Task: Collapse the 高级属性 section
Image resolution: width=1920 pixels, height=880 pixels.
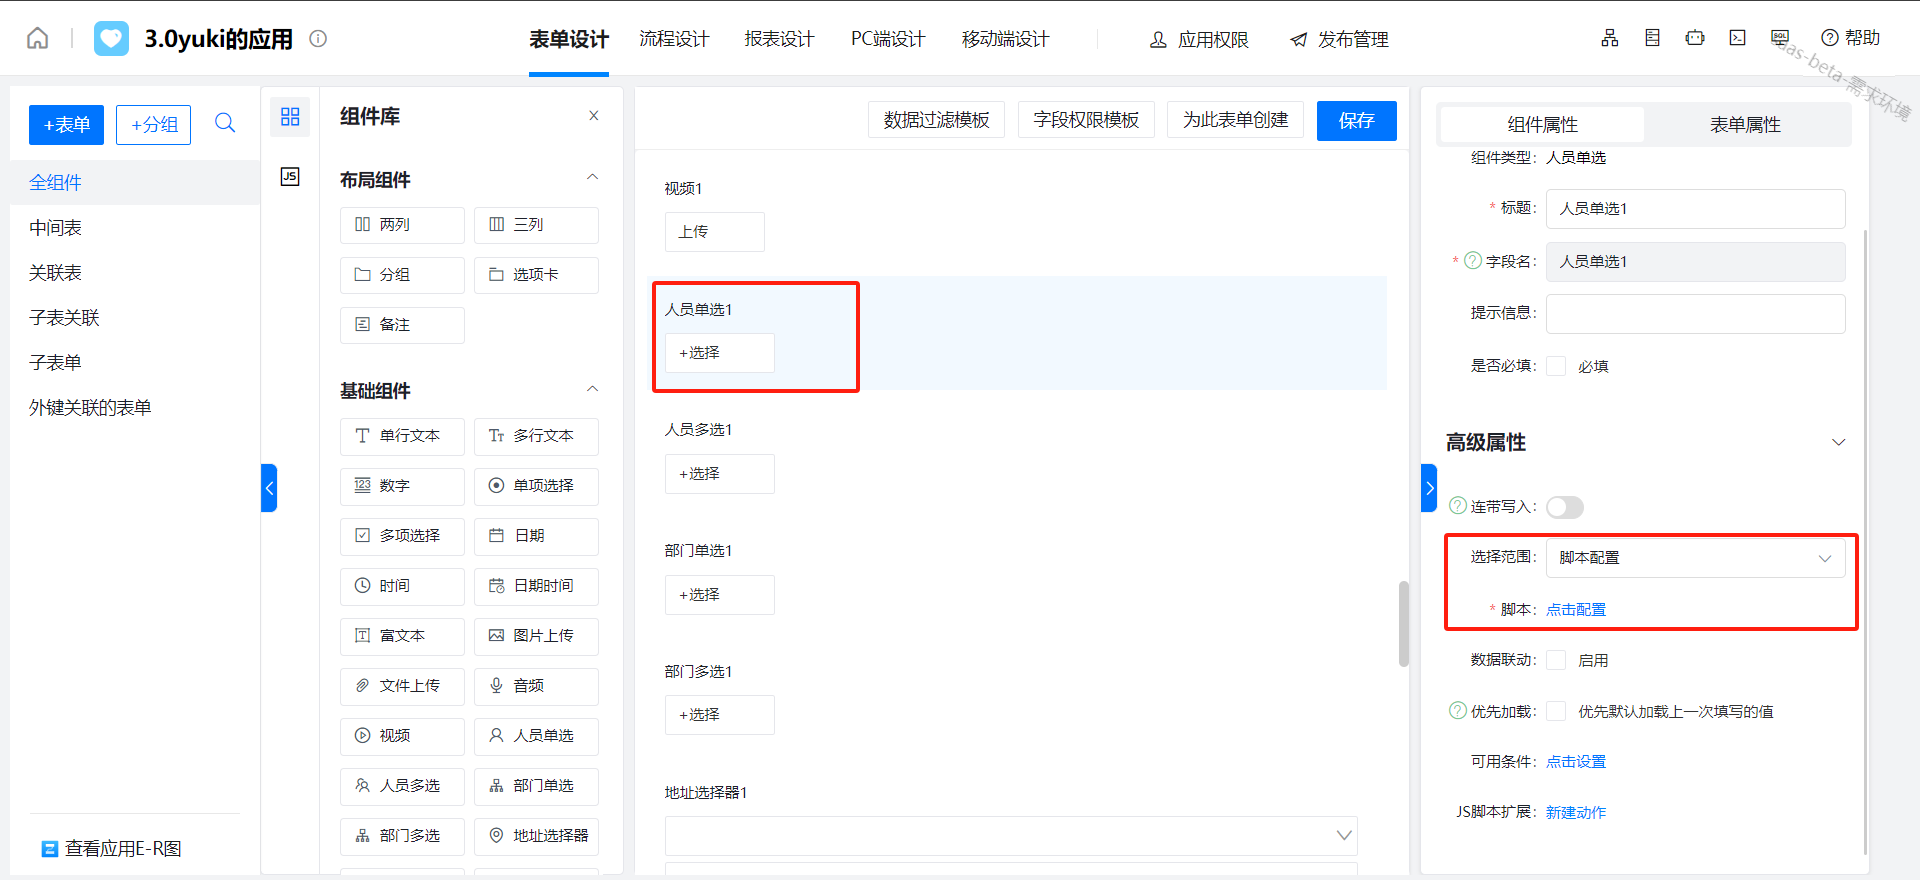Action: (x=1838, y=442)
